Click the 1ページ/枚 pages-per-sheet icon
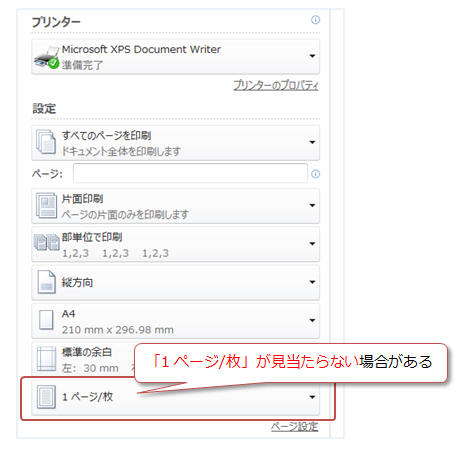 click(46, 397)
